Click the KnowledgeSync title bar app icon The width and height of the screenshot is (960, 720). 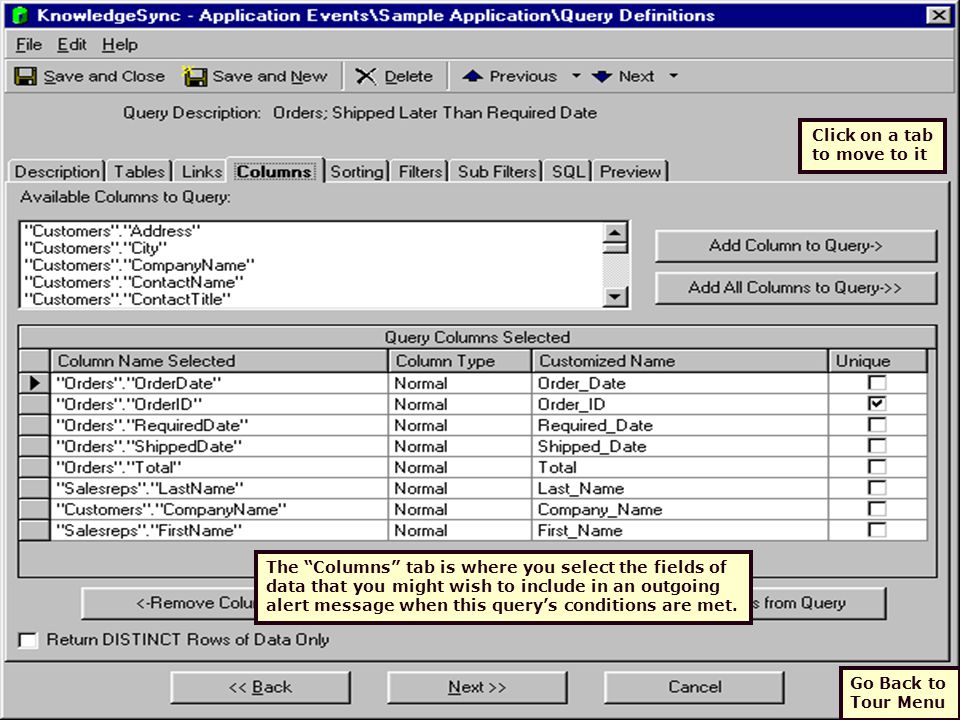[x=20, y=15]
